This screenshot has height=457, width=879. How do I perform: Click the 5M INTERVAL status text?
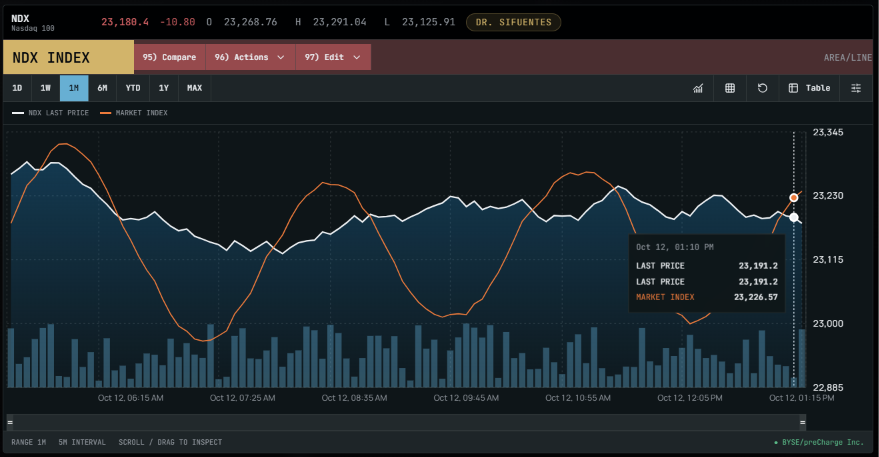pos(82,442)
